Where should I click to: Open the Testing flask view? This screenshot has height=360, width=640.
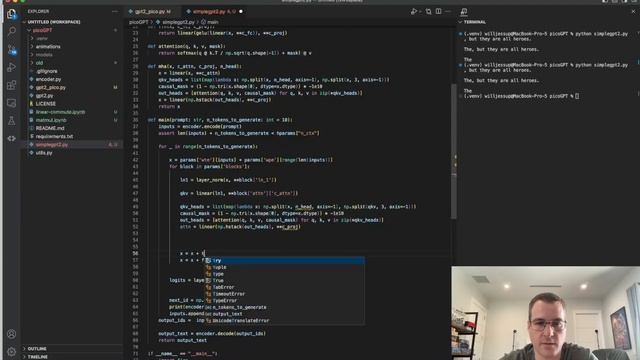11,120
